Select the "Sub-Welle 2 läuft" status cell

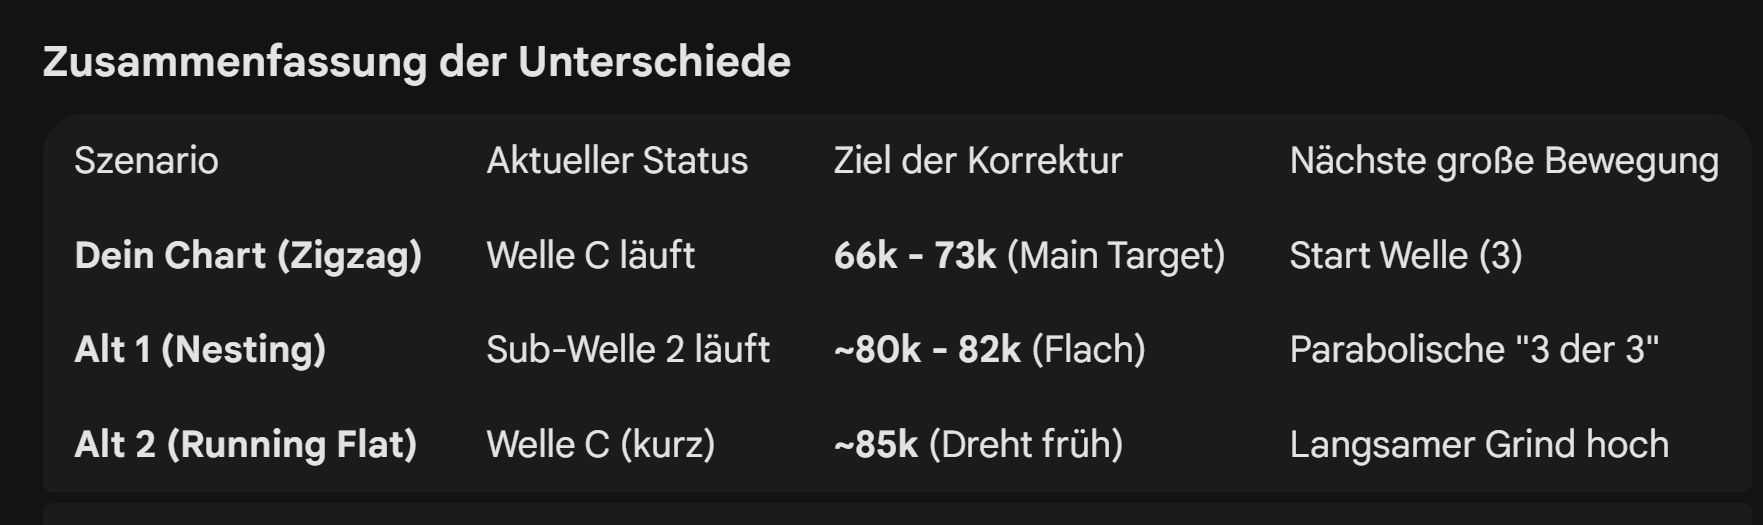tap(628, 350)
